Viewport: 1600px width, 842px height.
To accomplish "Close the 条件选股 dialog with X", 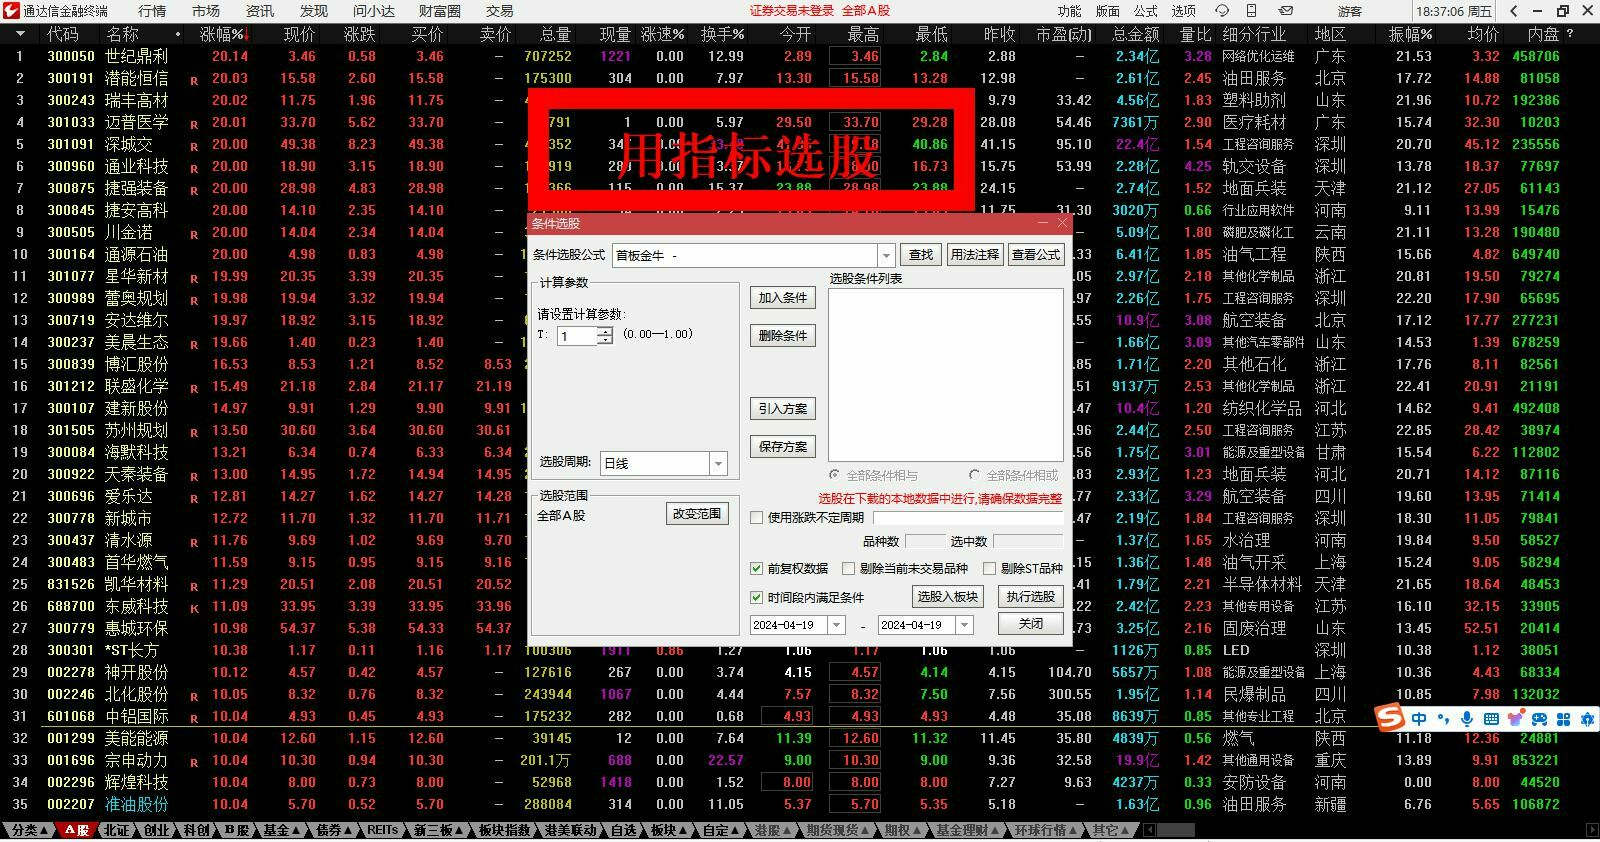I will [x=1063, y=223].
